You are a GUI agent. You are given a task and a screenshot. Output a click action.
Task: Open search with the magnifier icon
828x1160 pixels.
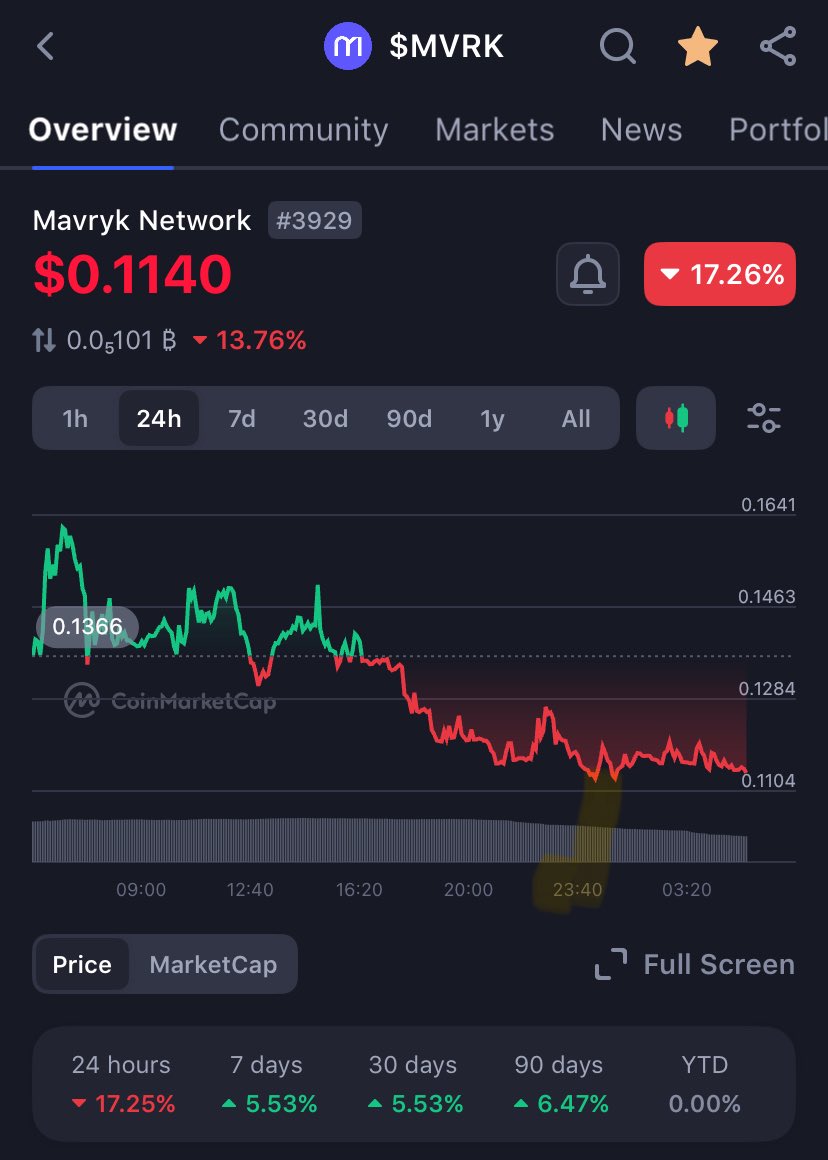coord(617,47)
